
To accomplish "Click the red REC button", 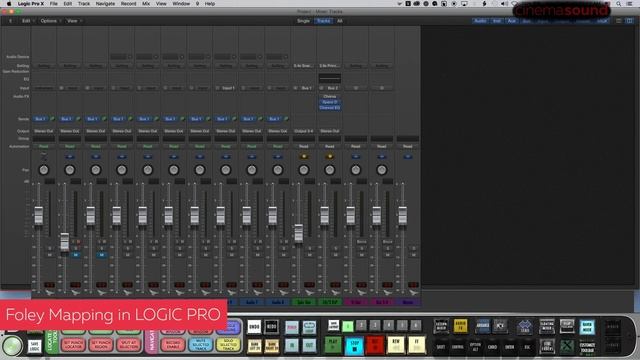I will click(375, 345).
